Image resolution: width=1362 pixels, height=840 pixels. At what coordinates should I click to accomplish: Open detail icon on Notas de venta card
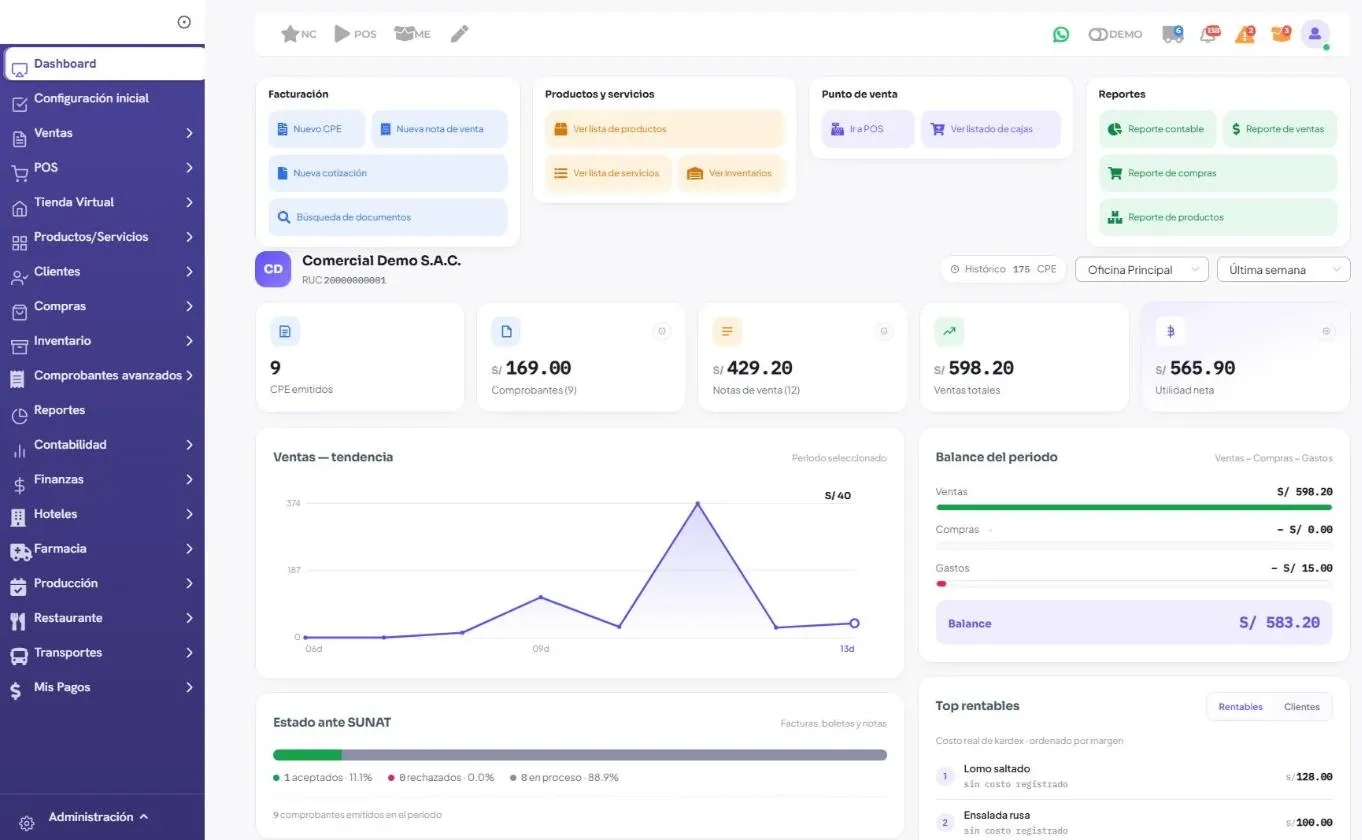click(883, 331)
